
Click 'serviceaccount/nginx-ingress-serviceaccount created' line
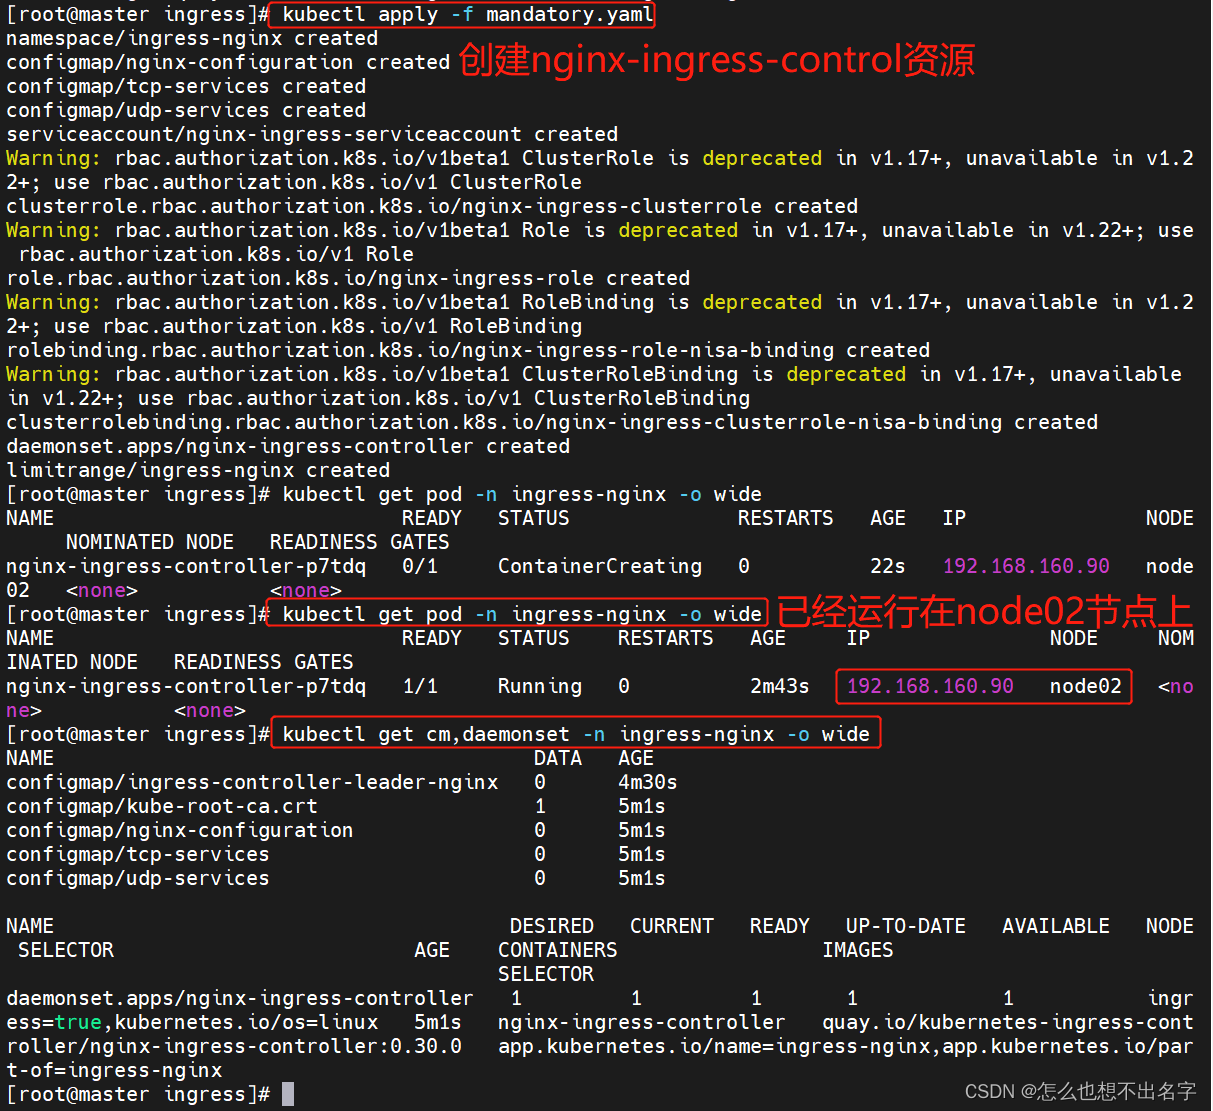312,134
